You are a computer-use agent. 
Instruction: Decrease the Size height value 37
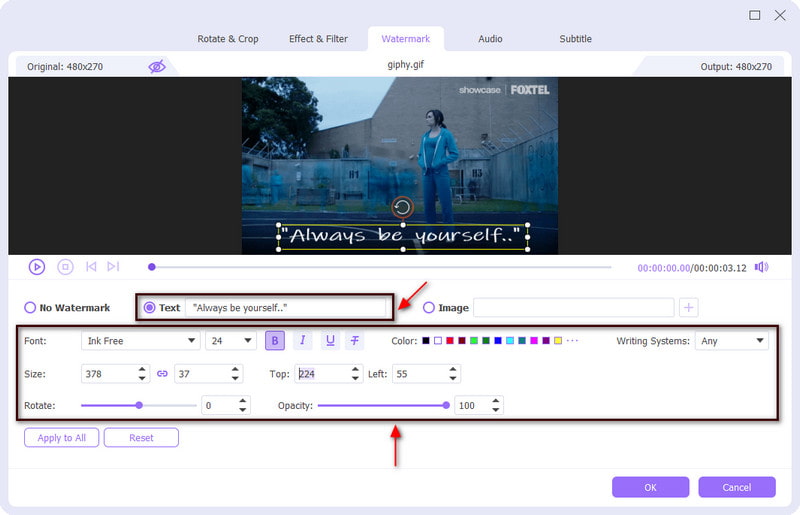(x=235, y=378)
